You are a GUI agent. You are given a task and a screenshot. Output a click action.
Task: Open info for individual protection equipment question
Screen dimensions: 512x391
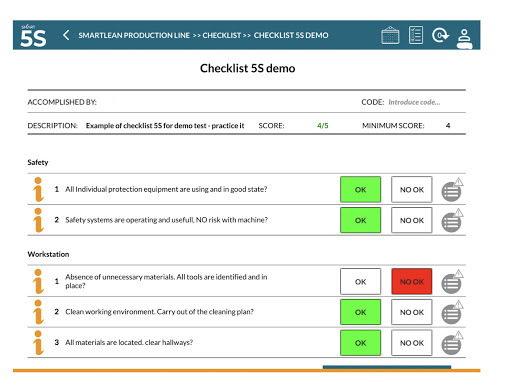pos(38,189)
